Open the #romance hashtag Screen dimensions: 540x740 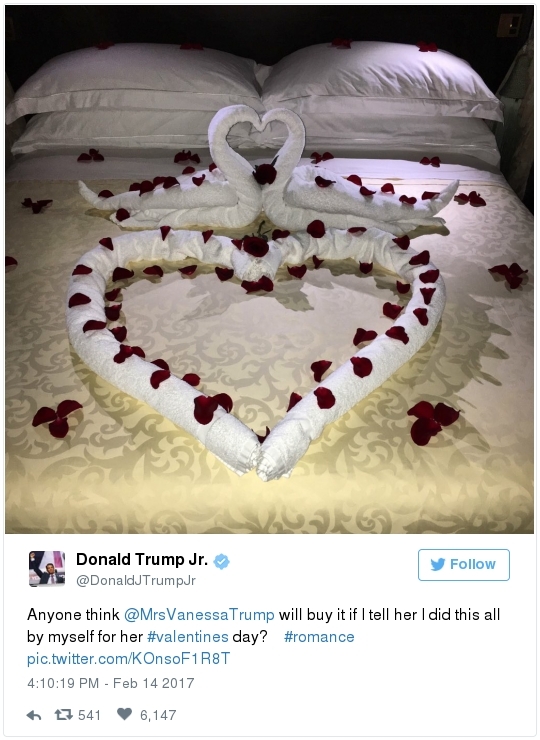coord(319,637)
